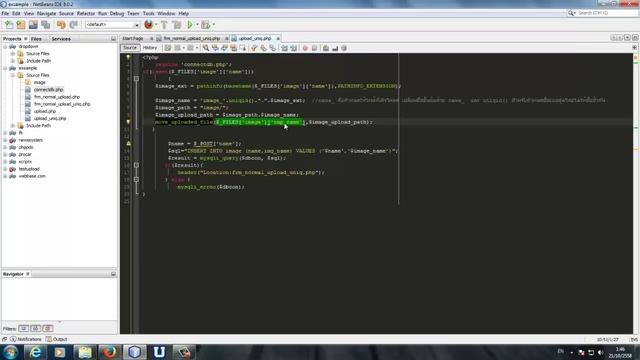
Task: Toggle the second Navigator filter button
Action: pyautogui.click(x=36, y=329)
